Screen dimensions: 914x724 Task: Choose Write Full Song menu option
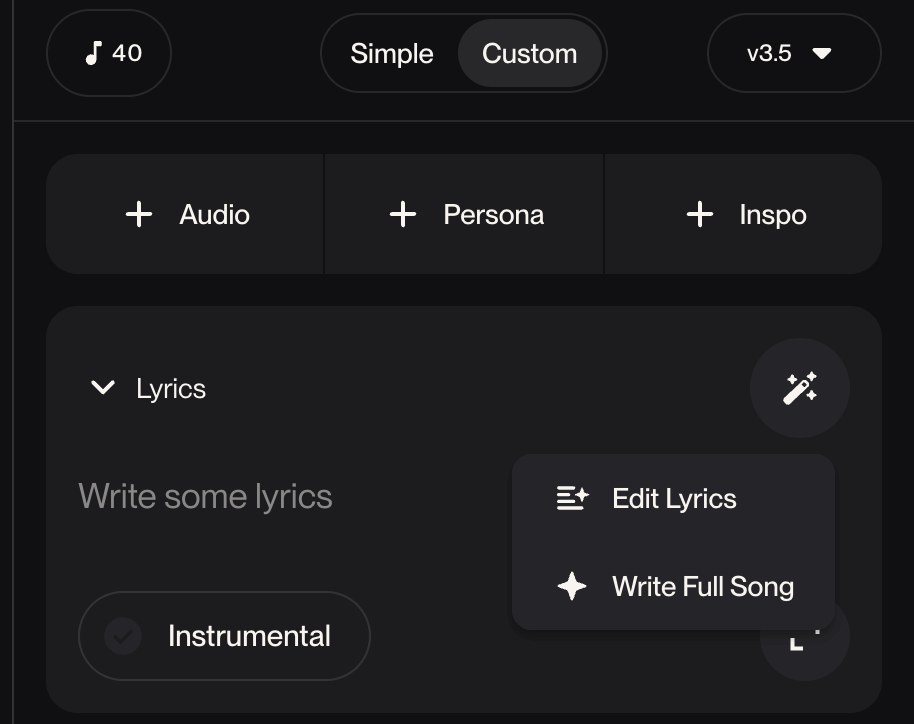(702, 587)
